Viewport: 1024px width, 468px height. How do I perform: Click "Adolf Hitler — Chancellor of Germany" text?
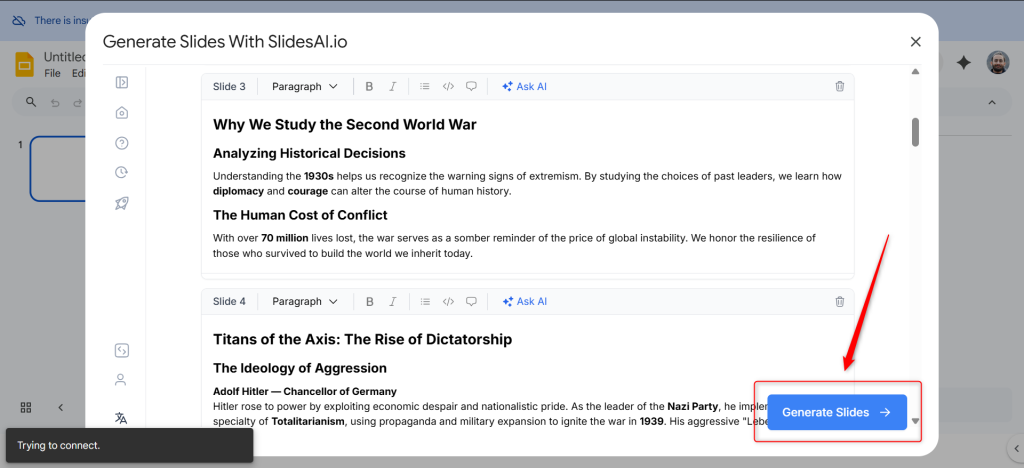(305, 392)
